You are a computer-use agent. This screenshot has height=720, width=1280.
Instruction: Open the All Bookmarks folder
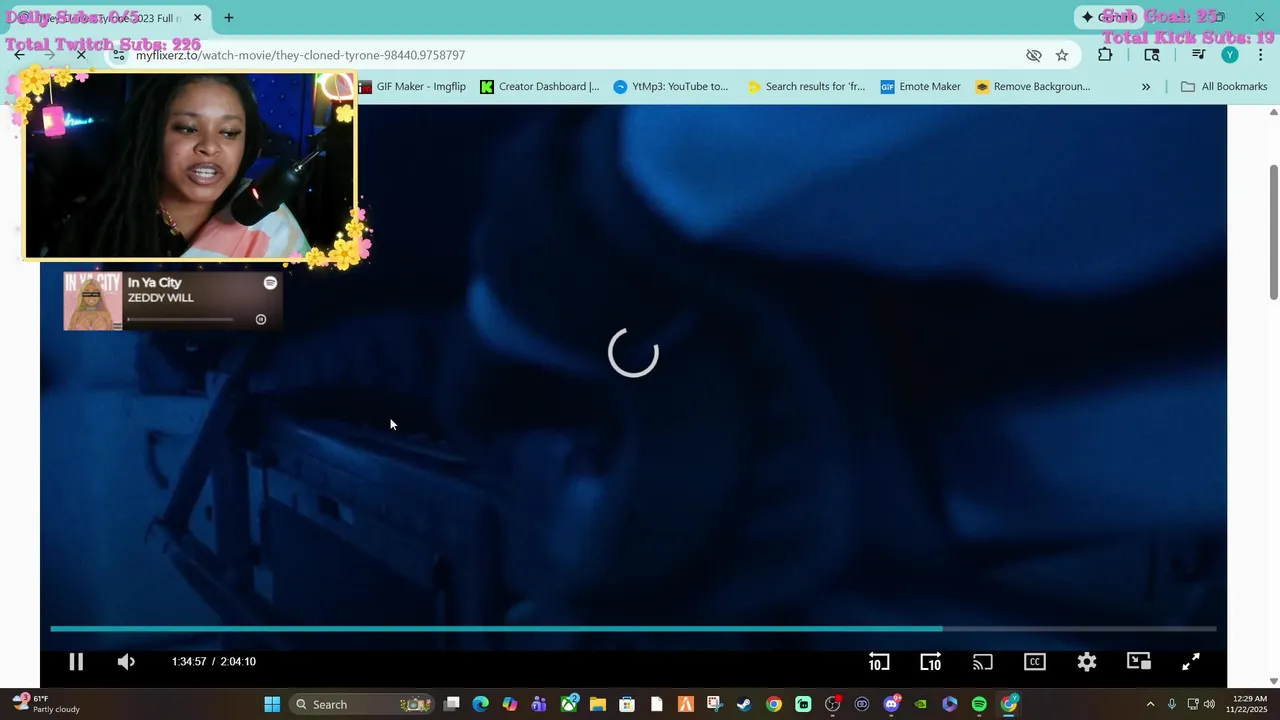1224,87
